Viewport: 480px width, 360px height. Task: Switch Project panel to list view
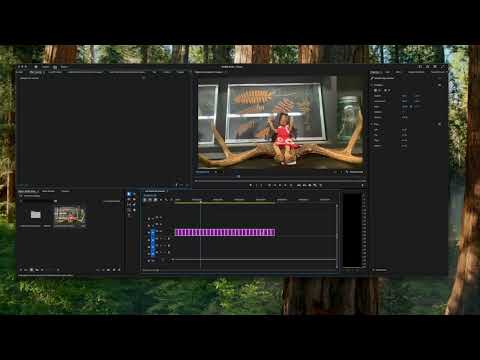coord(25,270)
